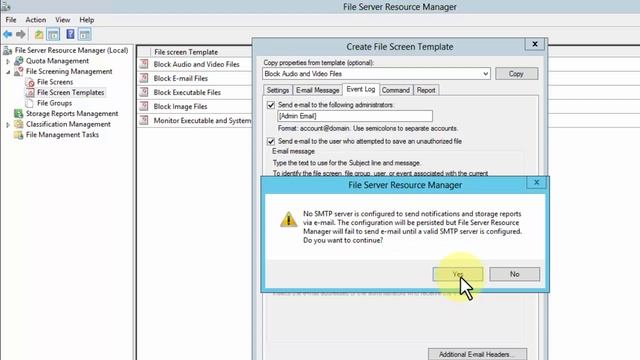This screenshot has width=640, height=360.
Task: Click the File Server Resource Manager (Local) root icon
Action: [7, 50]
